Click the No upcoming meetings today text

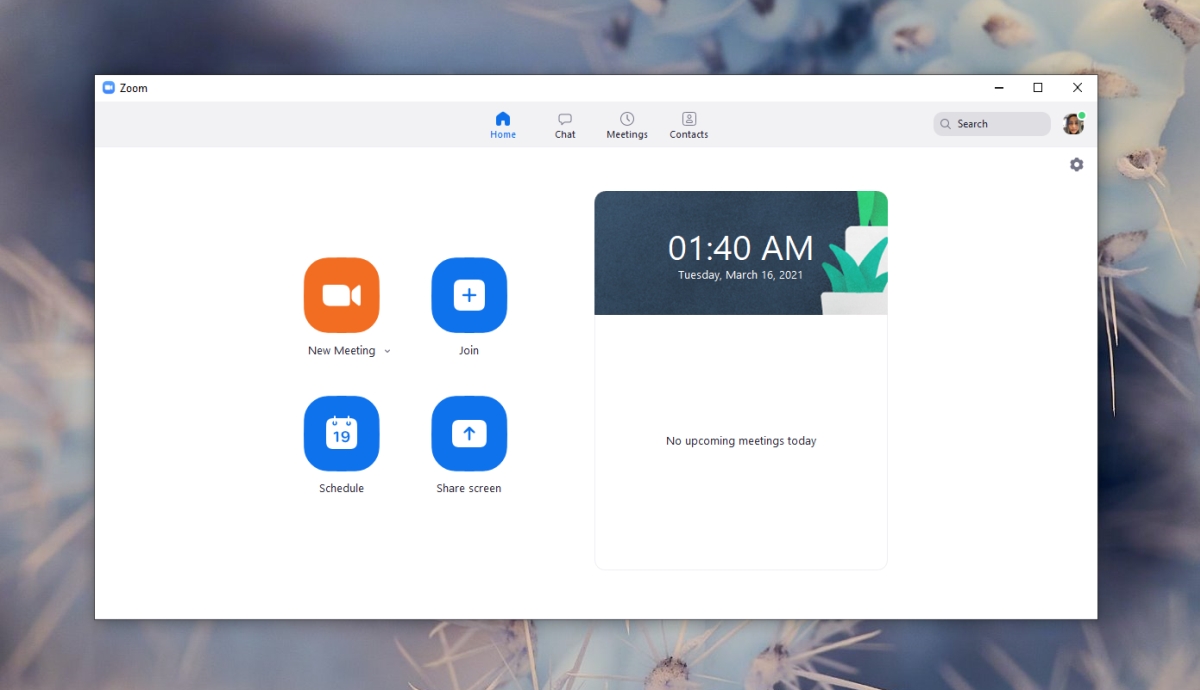coord(741,441)
